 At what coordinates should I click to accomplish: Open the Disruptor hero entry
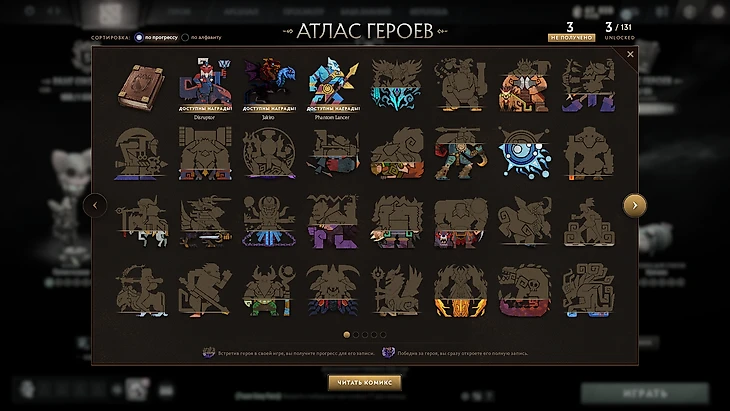pyautogui.click(x=205, y=86)
